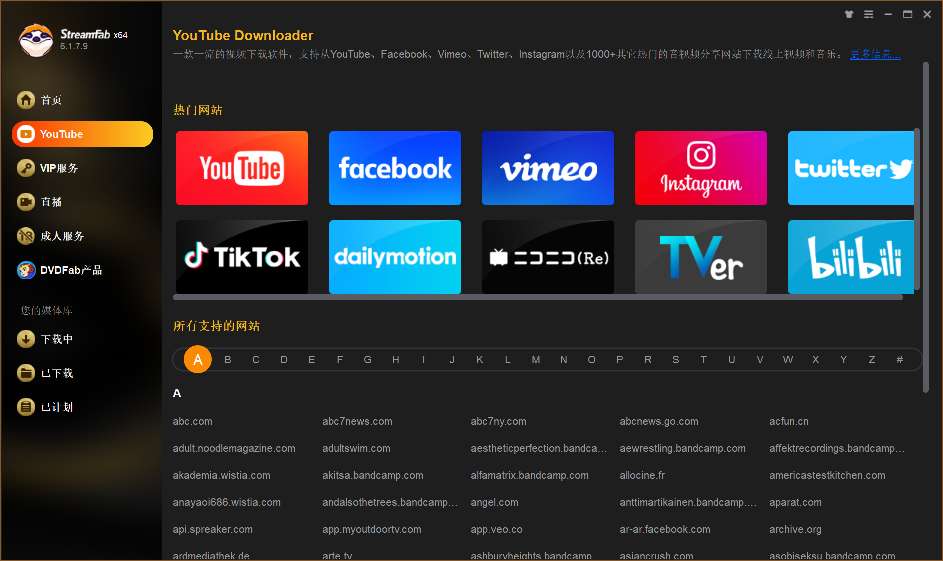Select the letter A filter
The height and width of the screenshot is (561, 943).
pos(198,360)
